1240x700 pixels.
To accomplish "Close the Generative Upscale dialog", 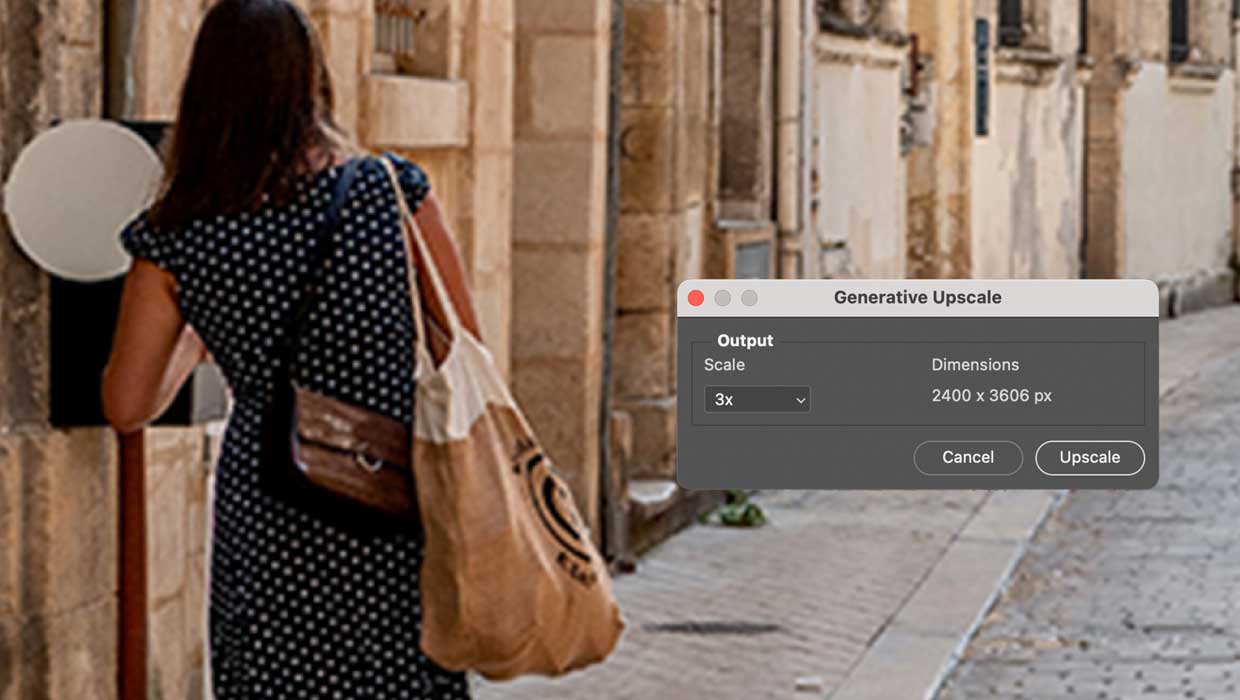I will 696,298.
